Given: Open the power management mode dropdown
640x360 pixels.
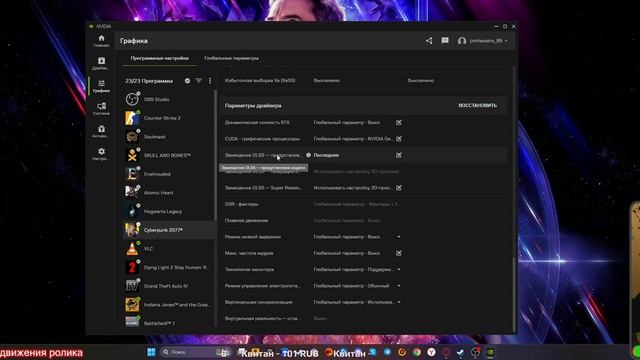Looking at the screenshot, I should [398, 286].
